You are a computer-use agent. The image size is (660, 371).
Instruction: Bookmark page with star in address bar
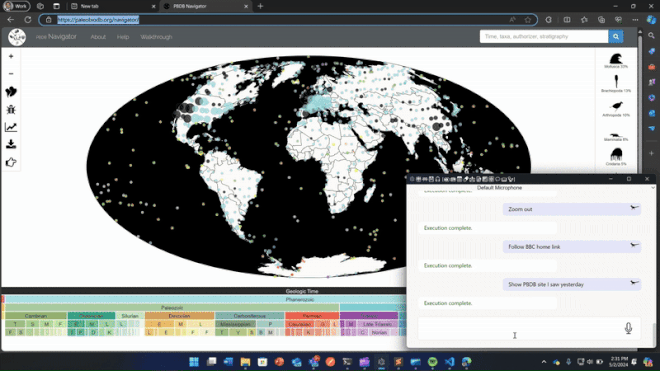click(528, 20)
